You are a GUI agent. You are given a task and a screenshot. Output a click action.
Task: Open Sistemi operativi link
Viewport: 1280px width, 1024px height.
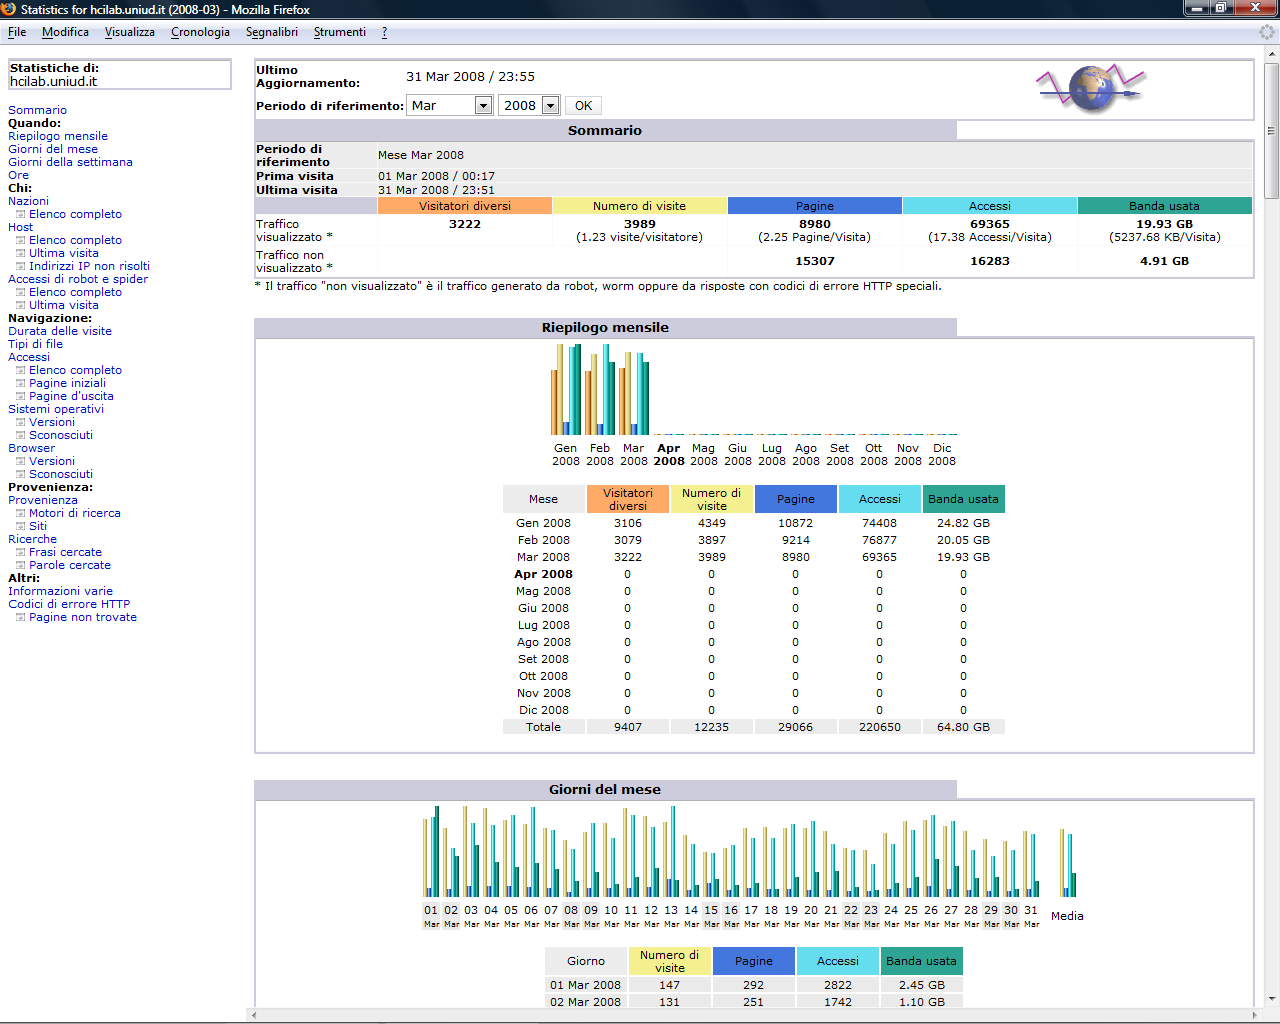56,409
